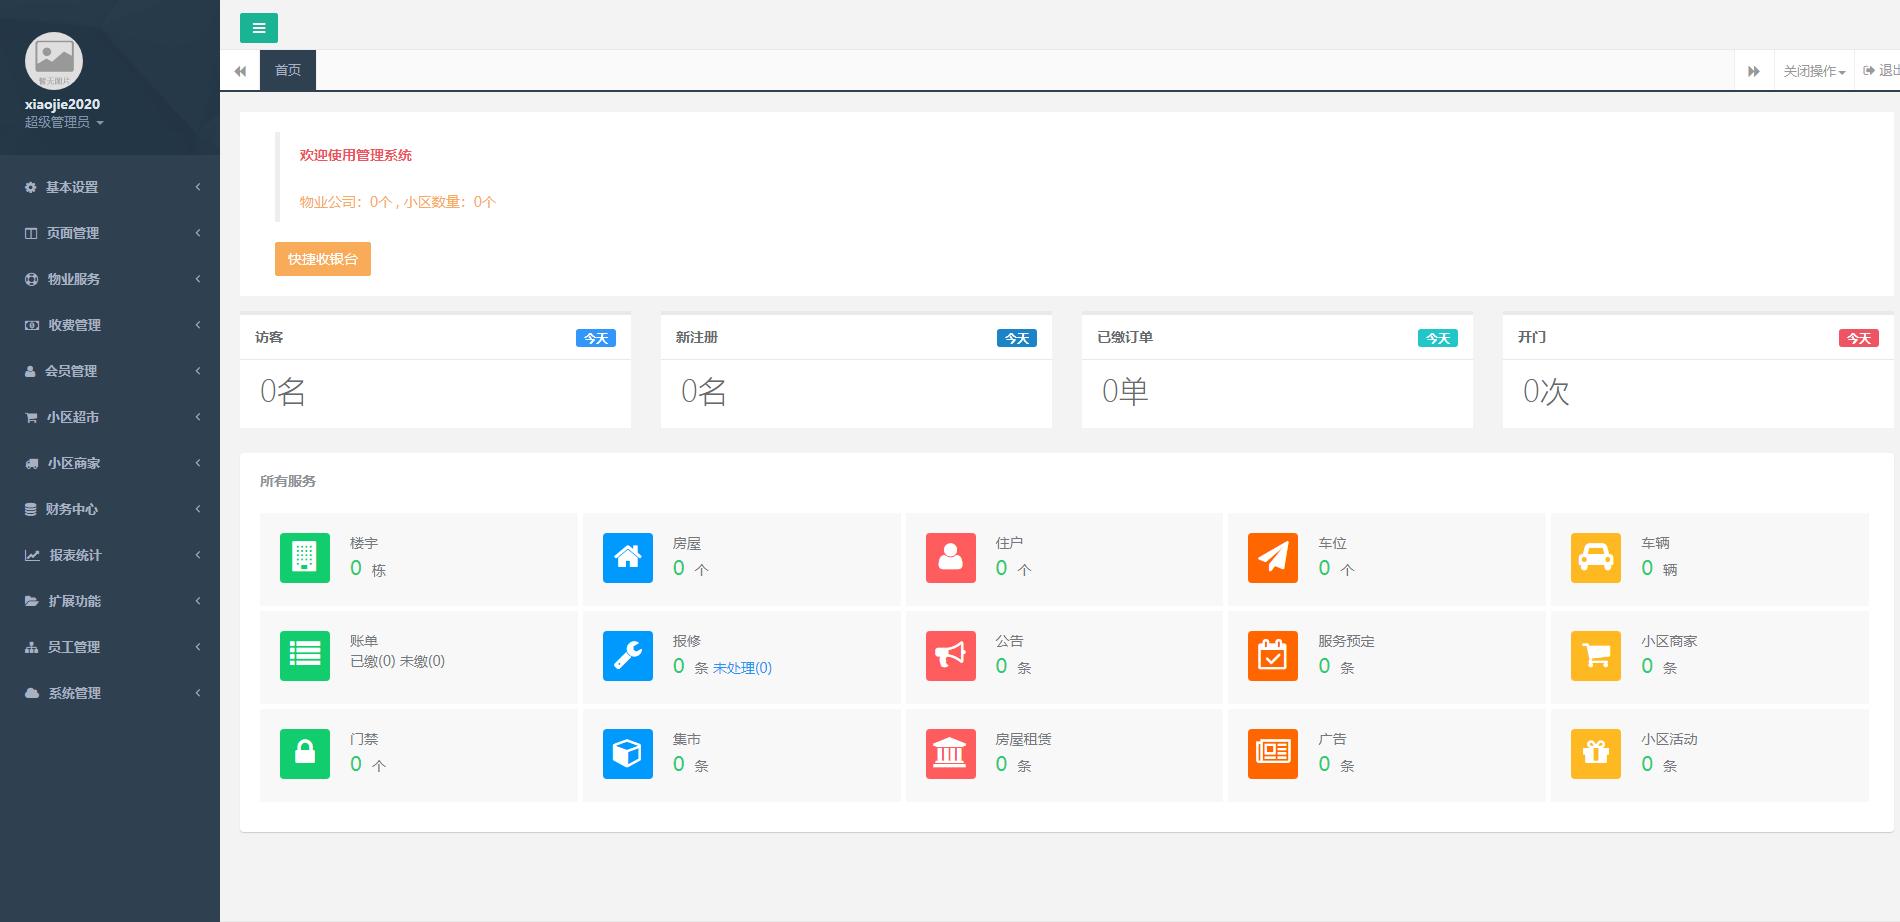Click the 快捷收银台 button
The image size is (1900, 922).
coord(323,259)
